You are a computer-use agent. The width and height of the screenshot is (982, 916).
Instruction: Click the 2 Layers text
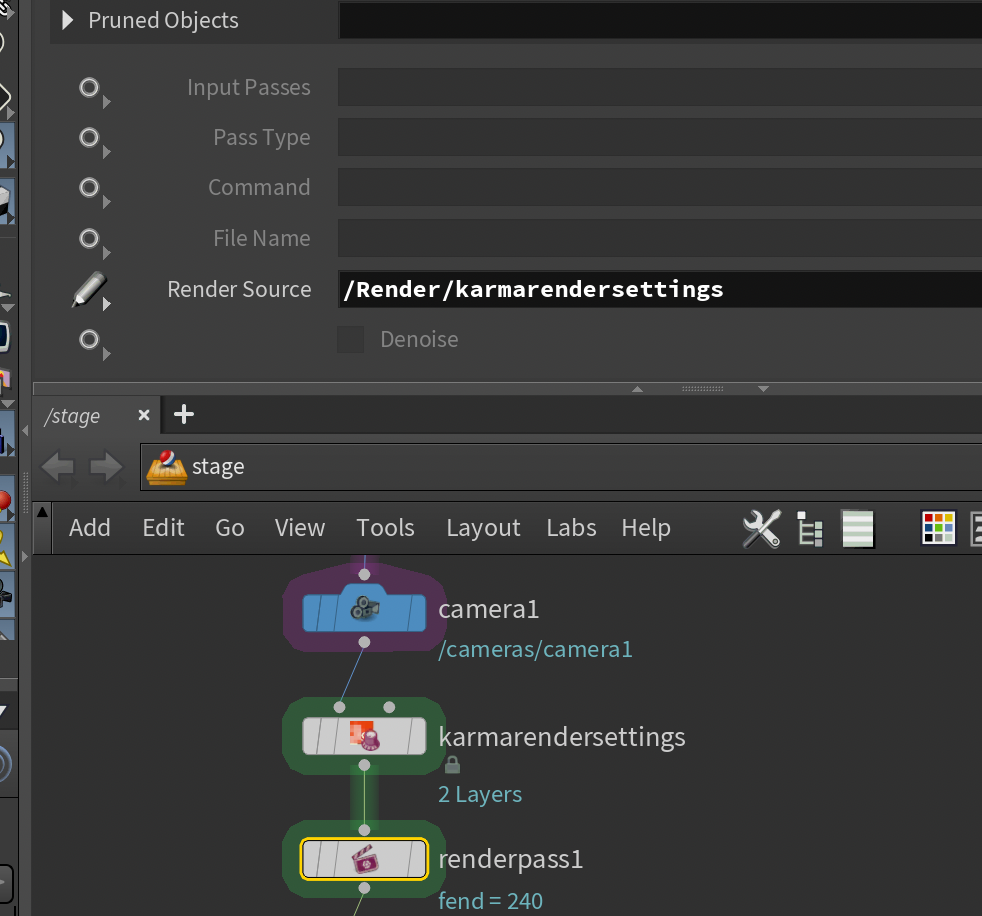[x=480, y=795]
